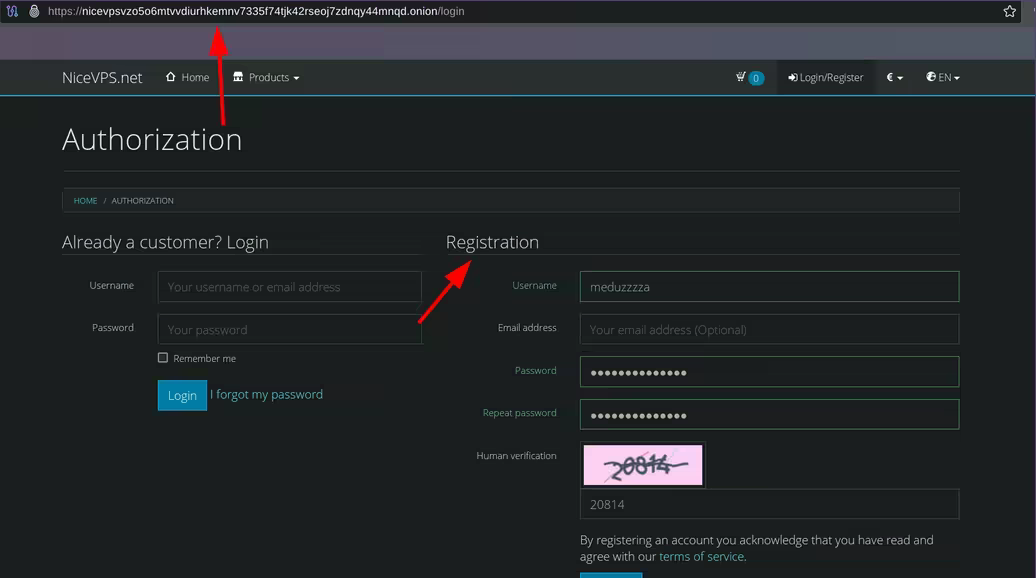This screenshot has width=1036, height=578.
Task: Click the captcha image showing 20814
Action: pyautogui.click(x=642, y=465)
